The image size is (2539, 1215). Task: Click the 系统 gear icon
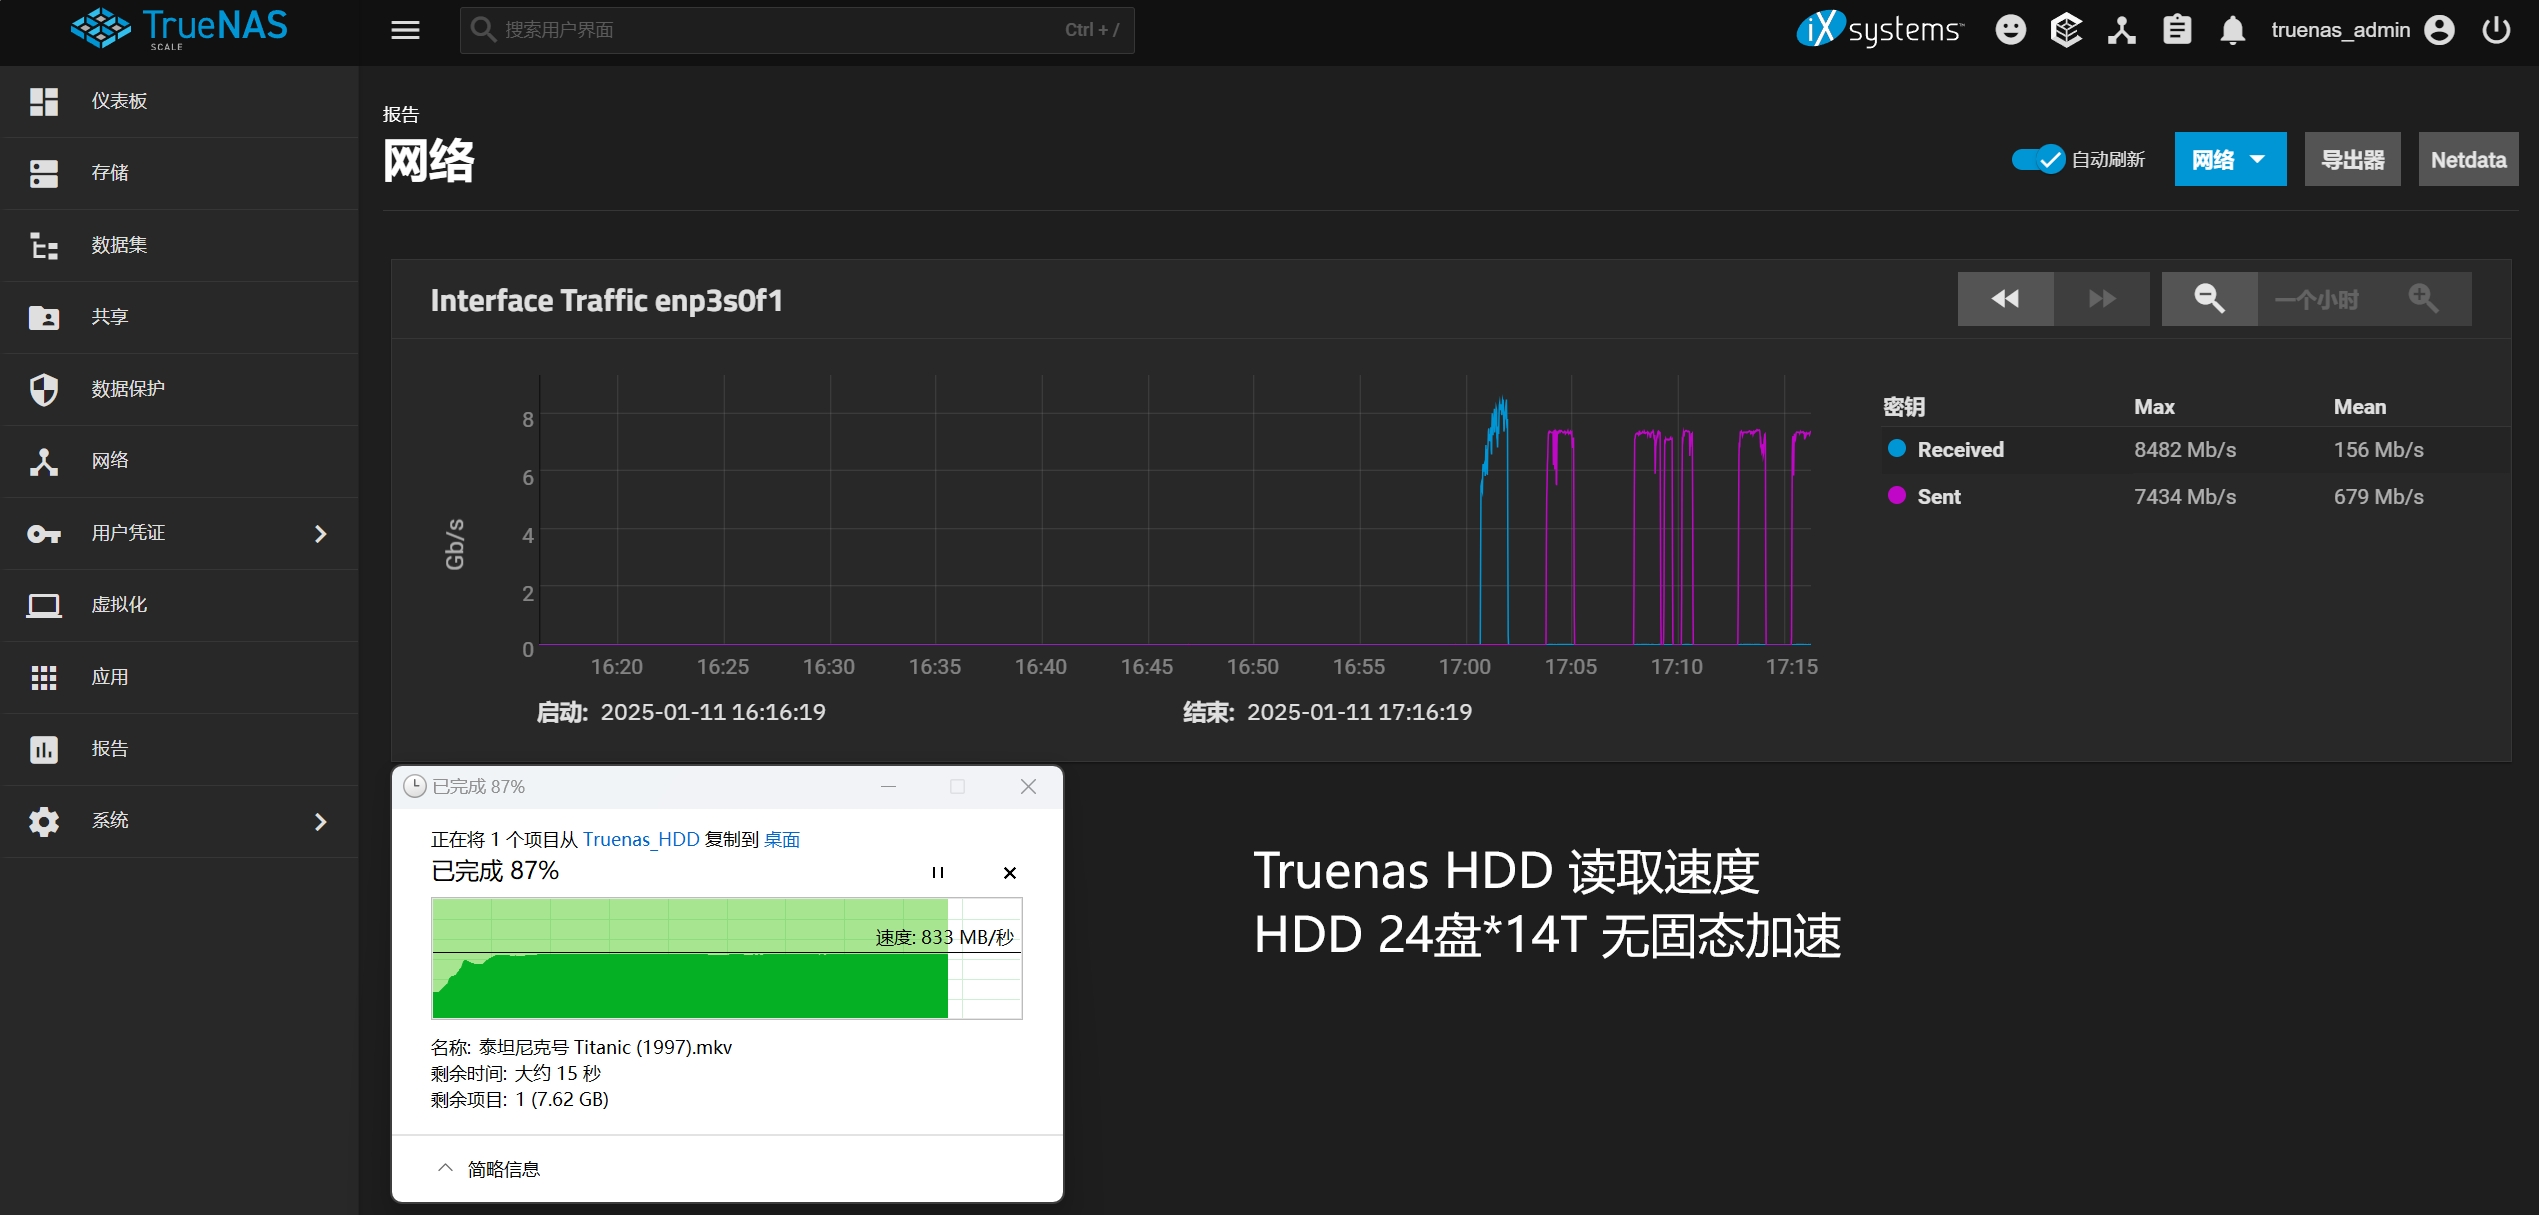pyautogui.click(x=43, y=821)
